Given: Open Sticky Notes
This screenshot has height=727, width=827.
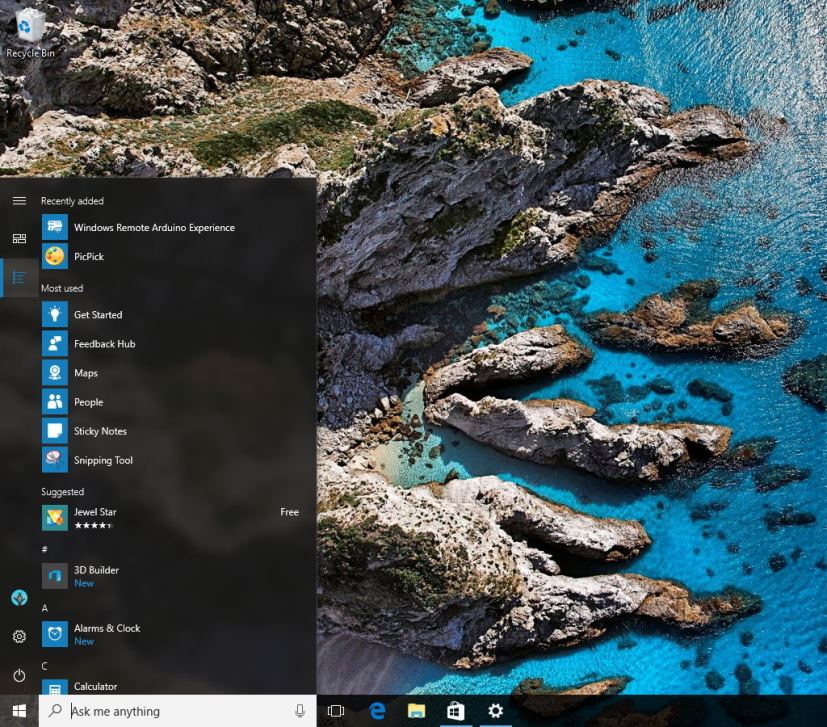Looking at the screenshot, I should [100, 430].
